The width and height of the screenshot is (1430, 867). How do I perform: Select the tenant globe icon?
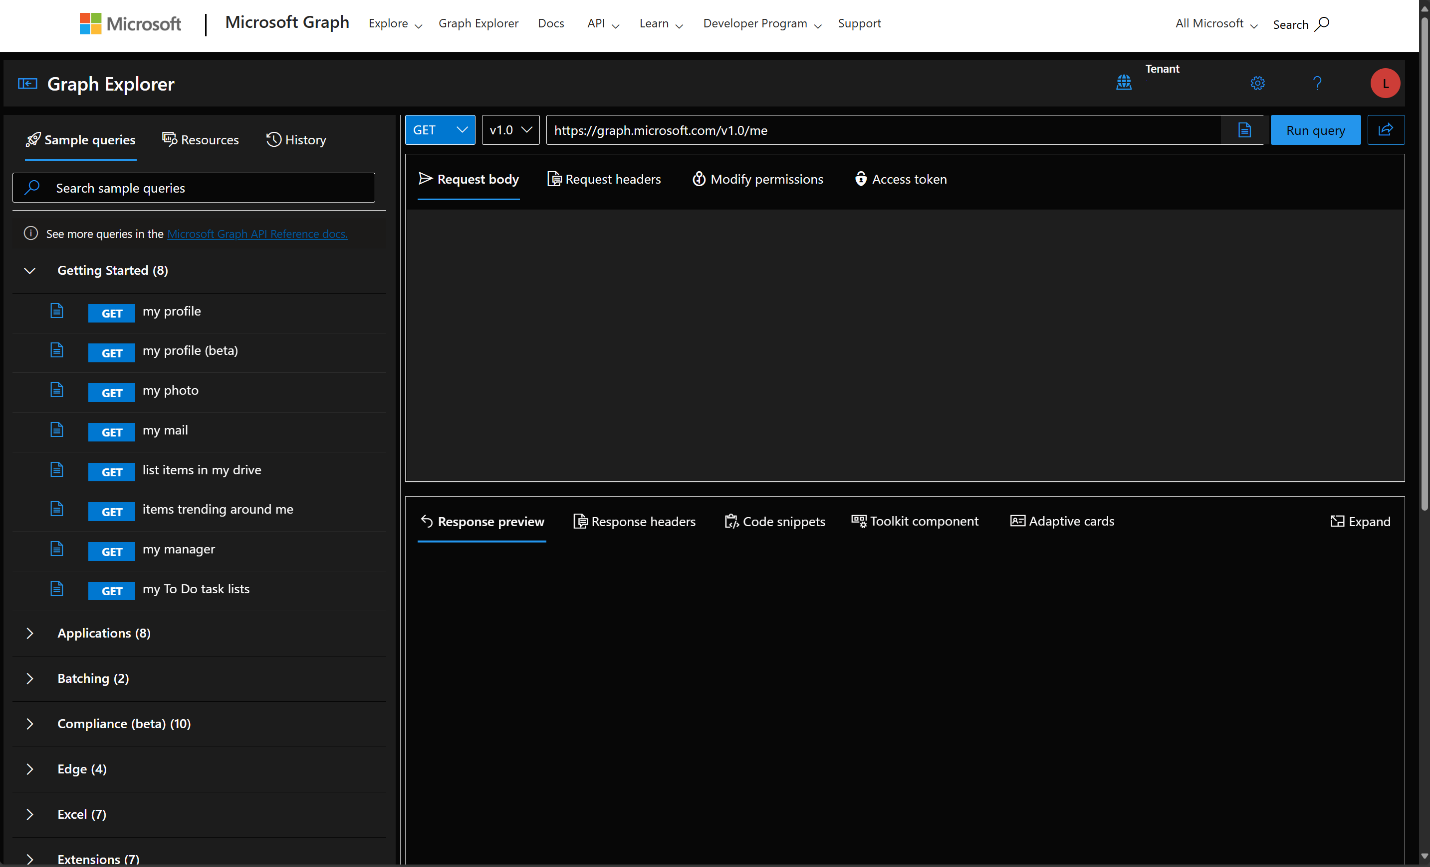click(x=1124, y=83)
